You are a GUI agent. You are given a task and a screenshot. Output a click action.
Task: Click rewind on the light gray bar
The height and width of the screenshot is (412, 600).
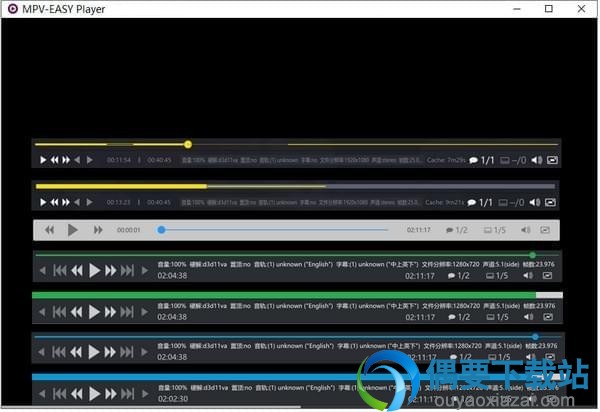49,230
